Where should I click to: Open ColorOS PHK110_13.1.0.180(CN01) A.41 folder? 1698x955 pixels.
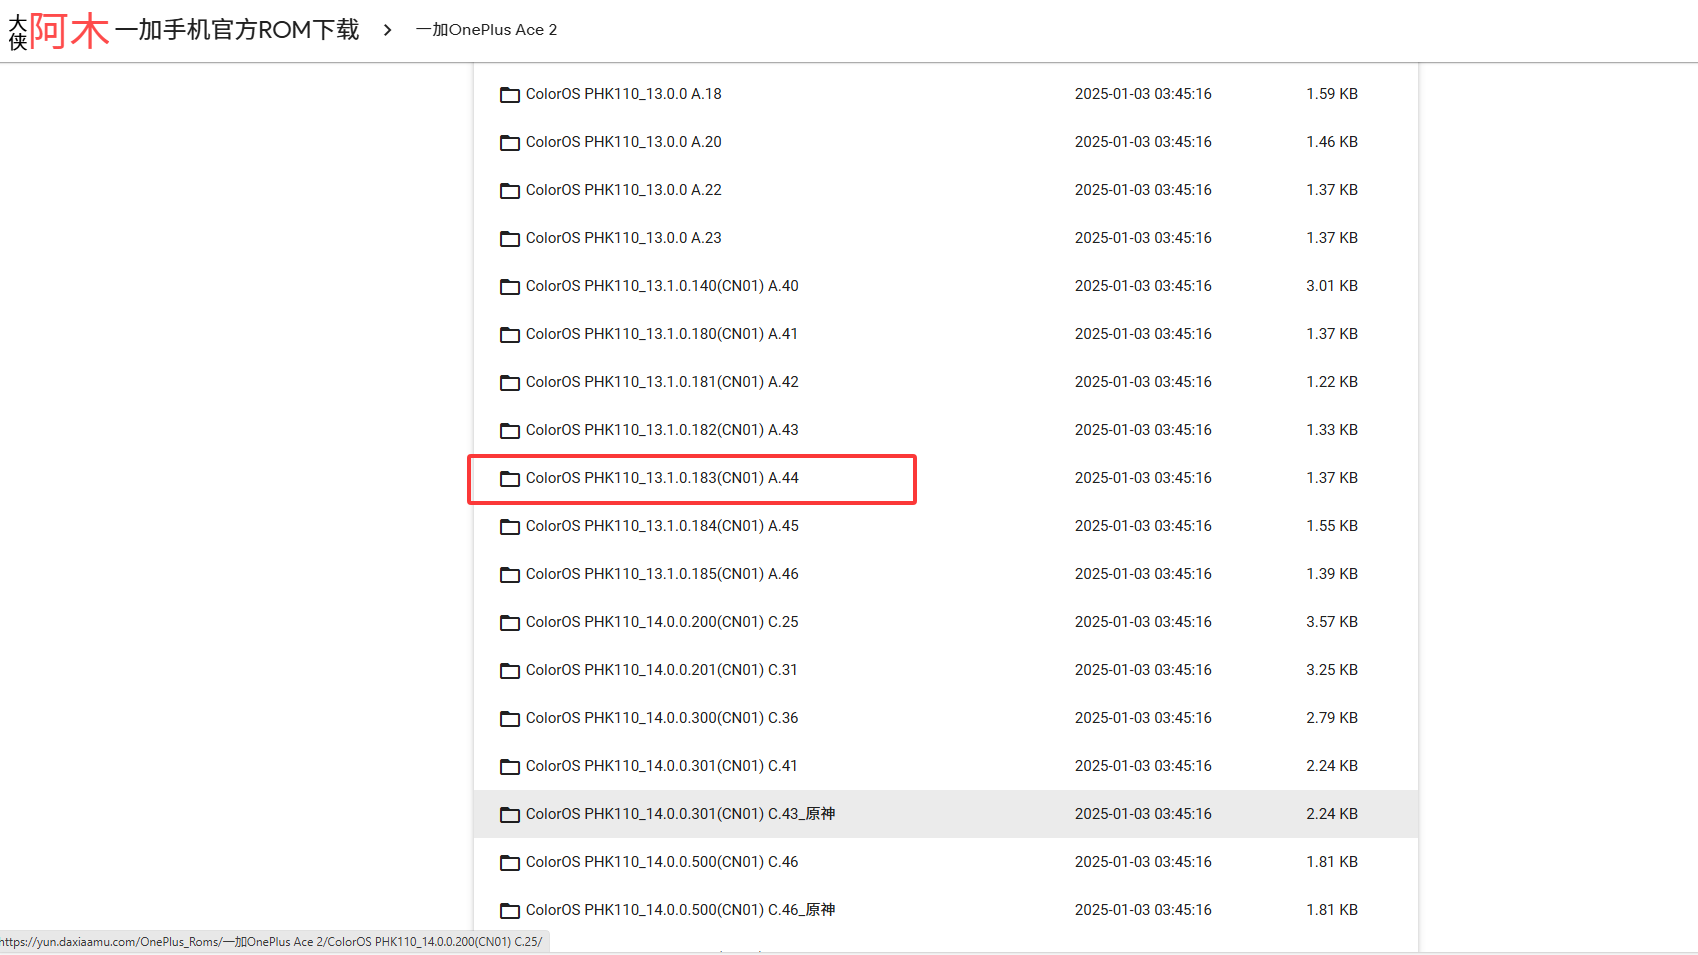[x=661, y=334]
